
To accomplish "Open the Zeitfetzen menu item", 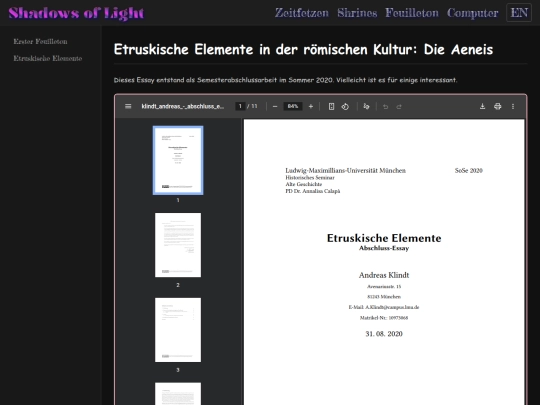I will 302,13.
